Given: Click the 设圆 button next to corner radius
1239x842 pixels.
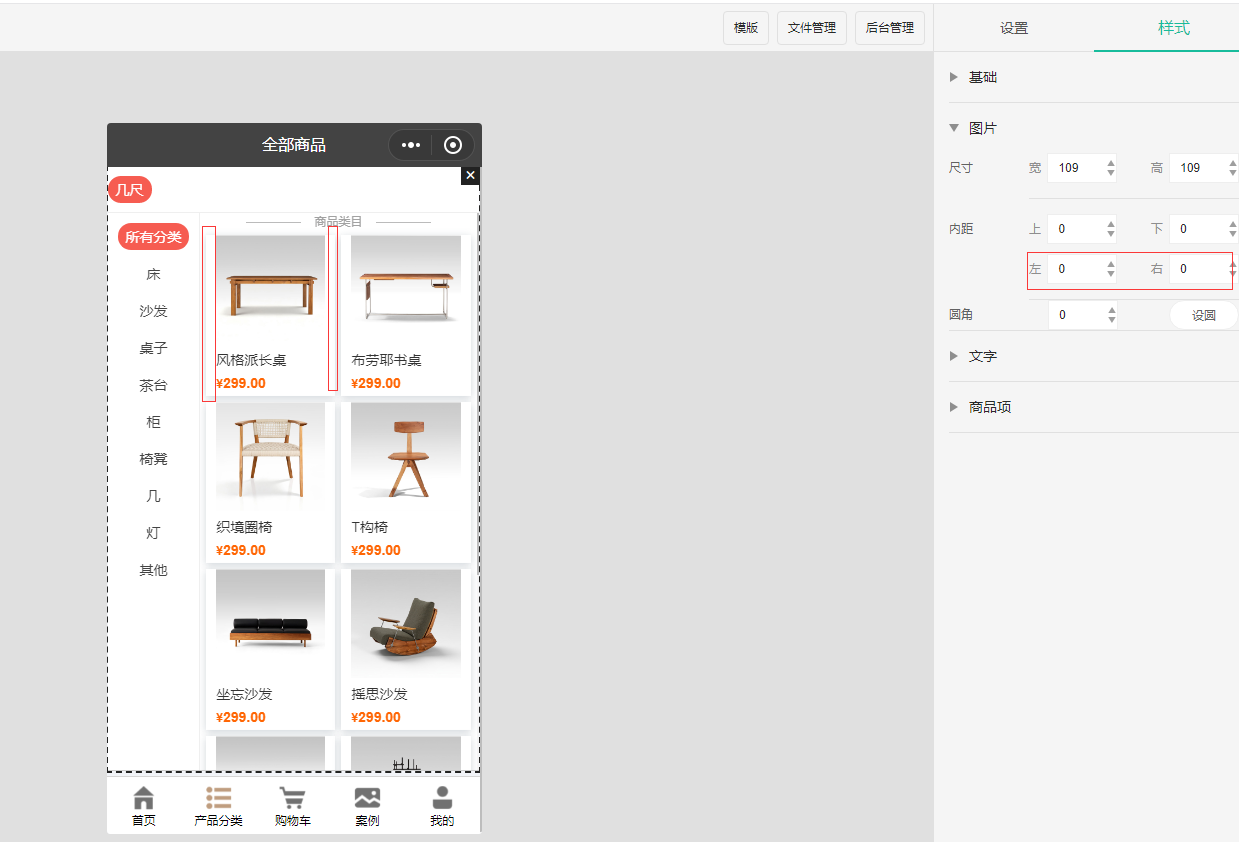Looking at the screenshot, I should point(1203,315).
